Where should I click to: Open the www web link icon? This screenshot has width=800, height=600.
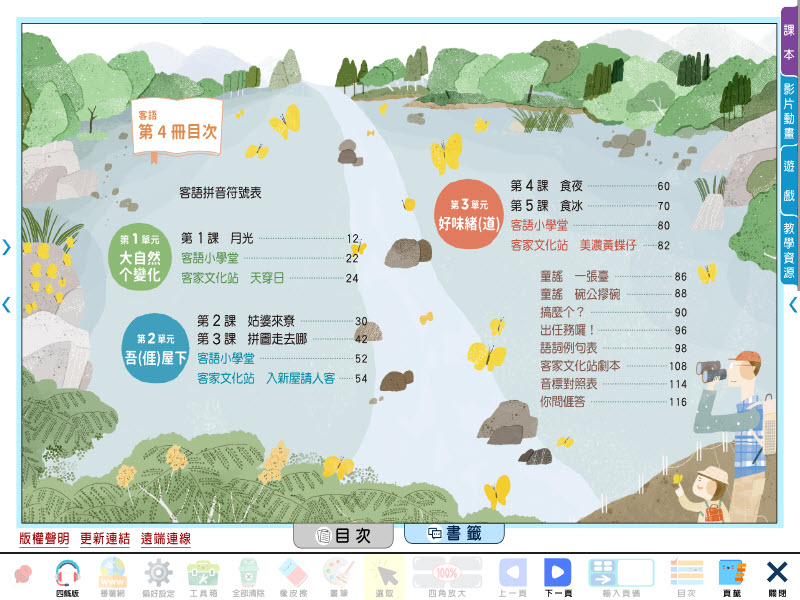(112, 577)
